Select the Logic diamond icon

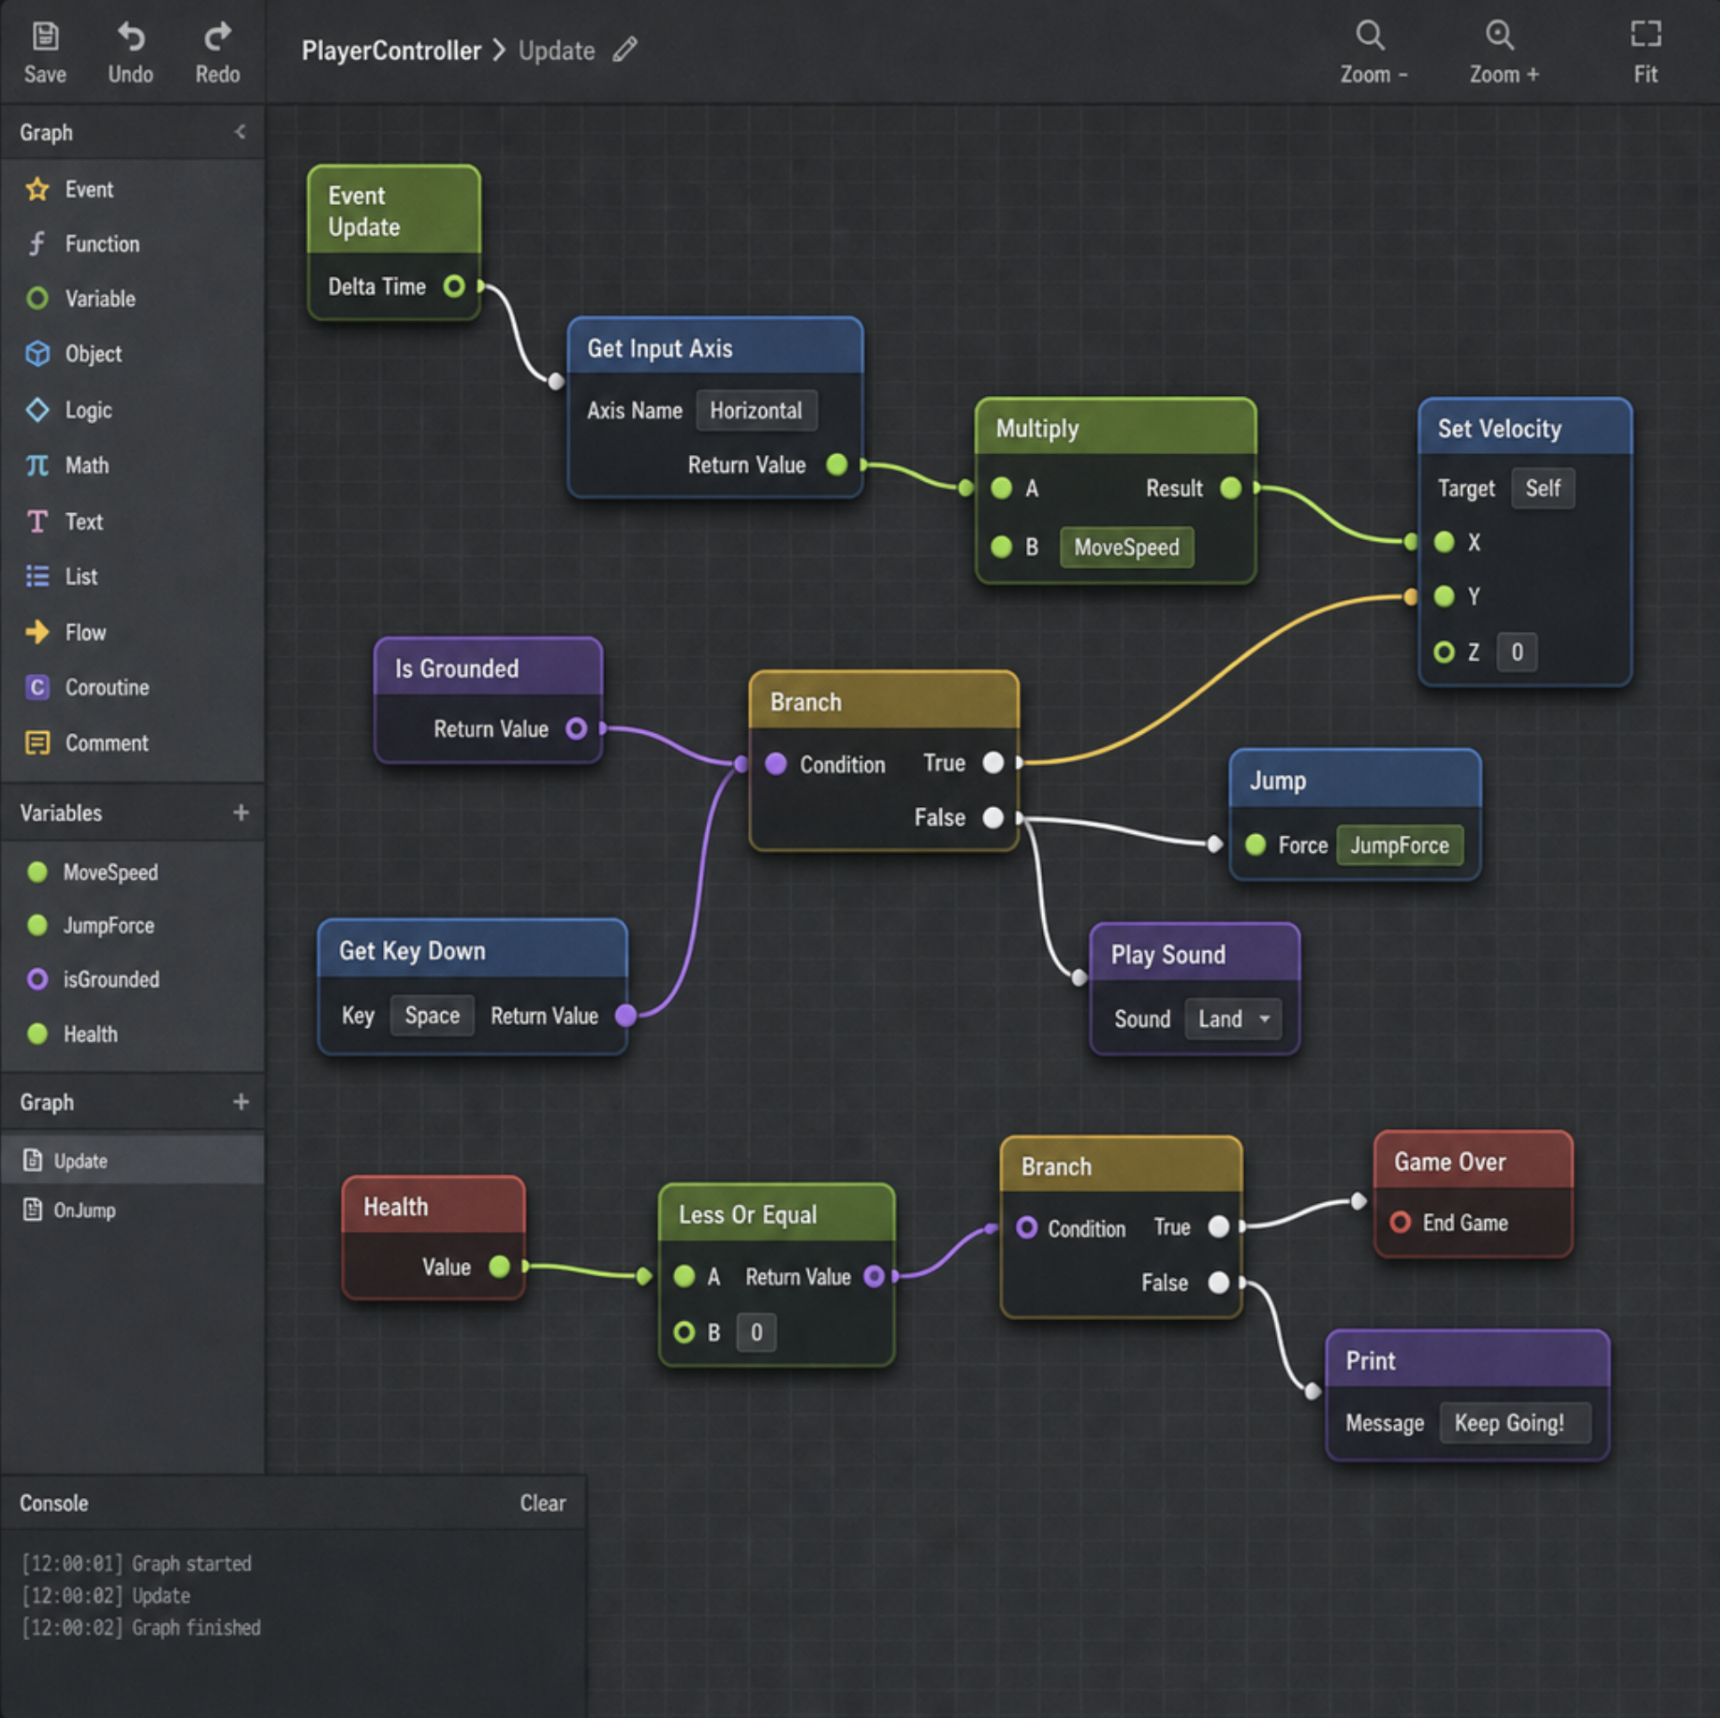click(38, 410)
